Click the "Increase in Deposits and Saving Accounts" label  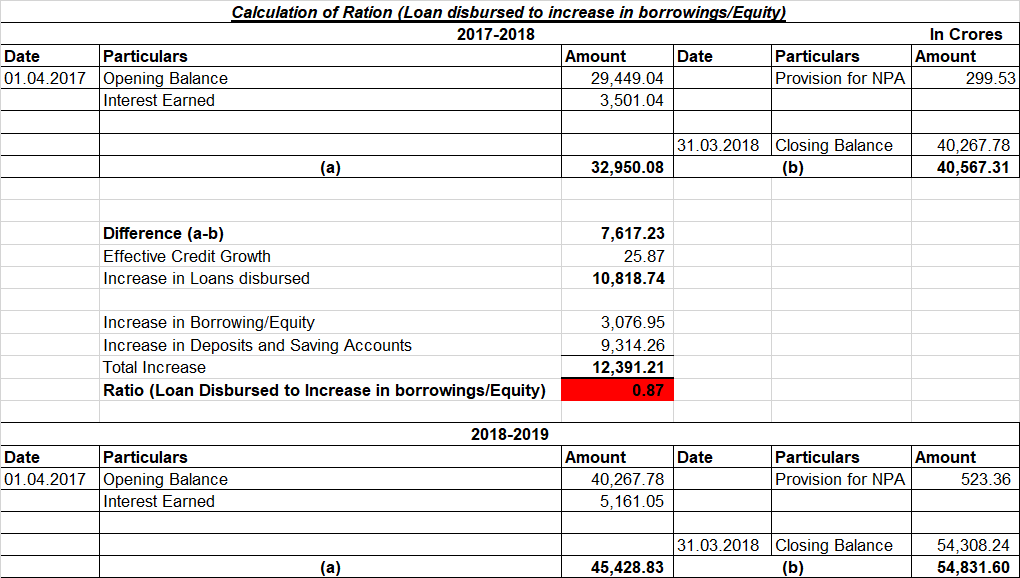pos(257,345)
